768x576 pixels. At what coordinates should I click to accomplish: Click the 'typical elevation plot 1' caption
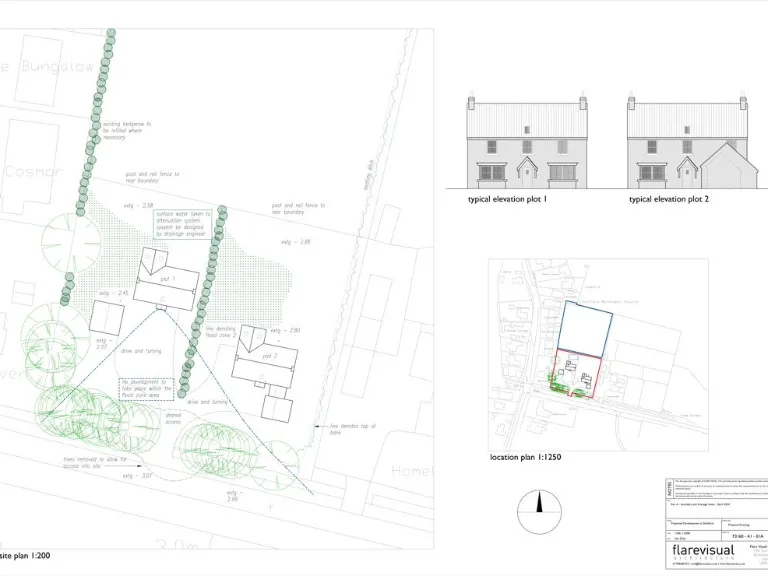click(507, 200)
